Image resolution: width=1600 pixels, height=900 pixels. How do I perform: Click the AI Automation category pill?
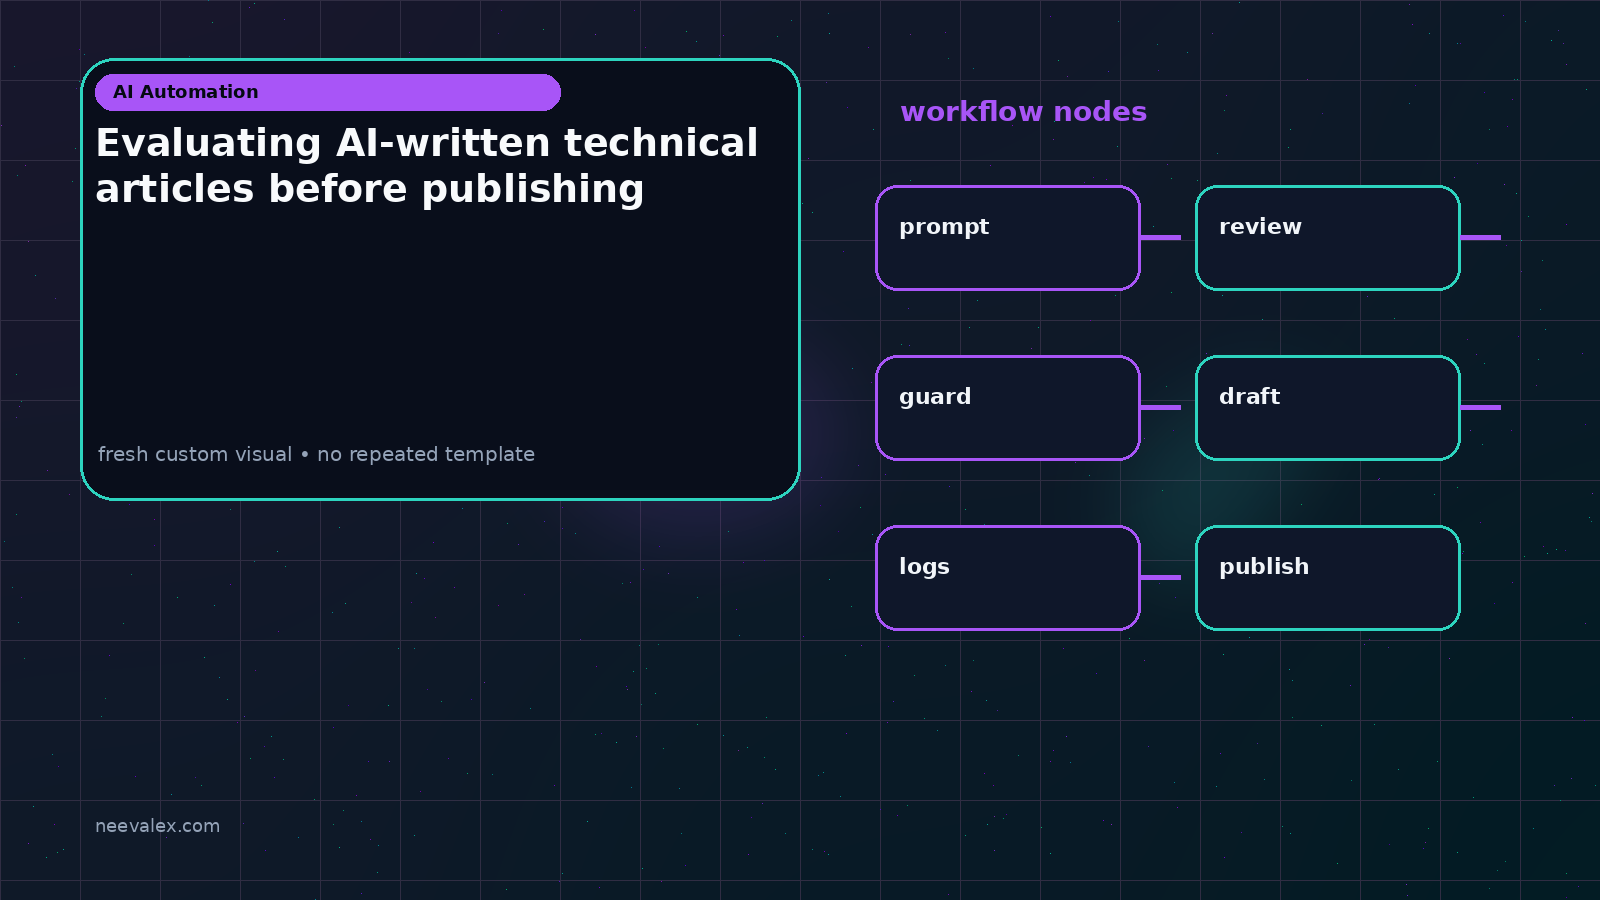328,92
